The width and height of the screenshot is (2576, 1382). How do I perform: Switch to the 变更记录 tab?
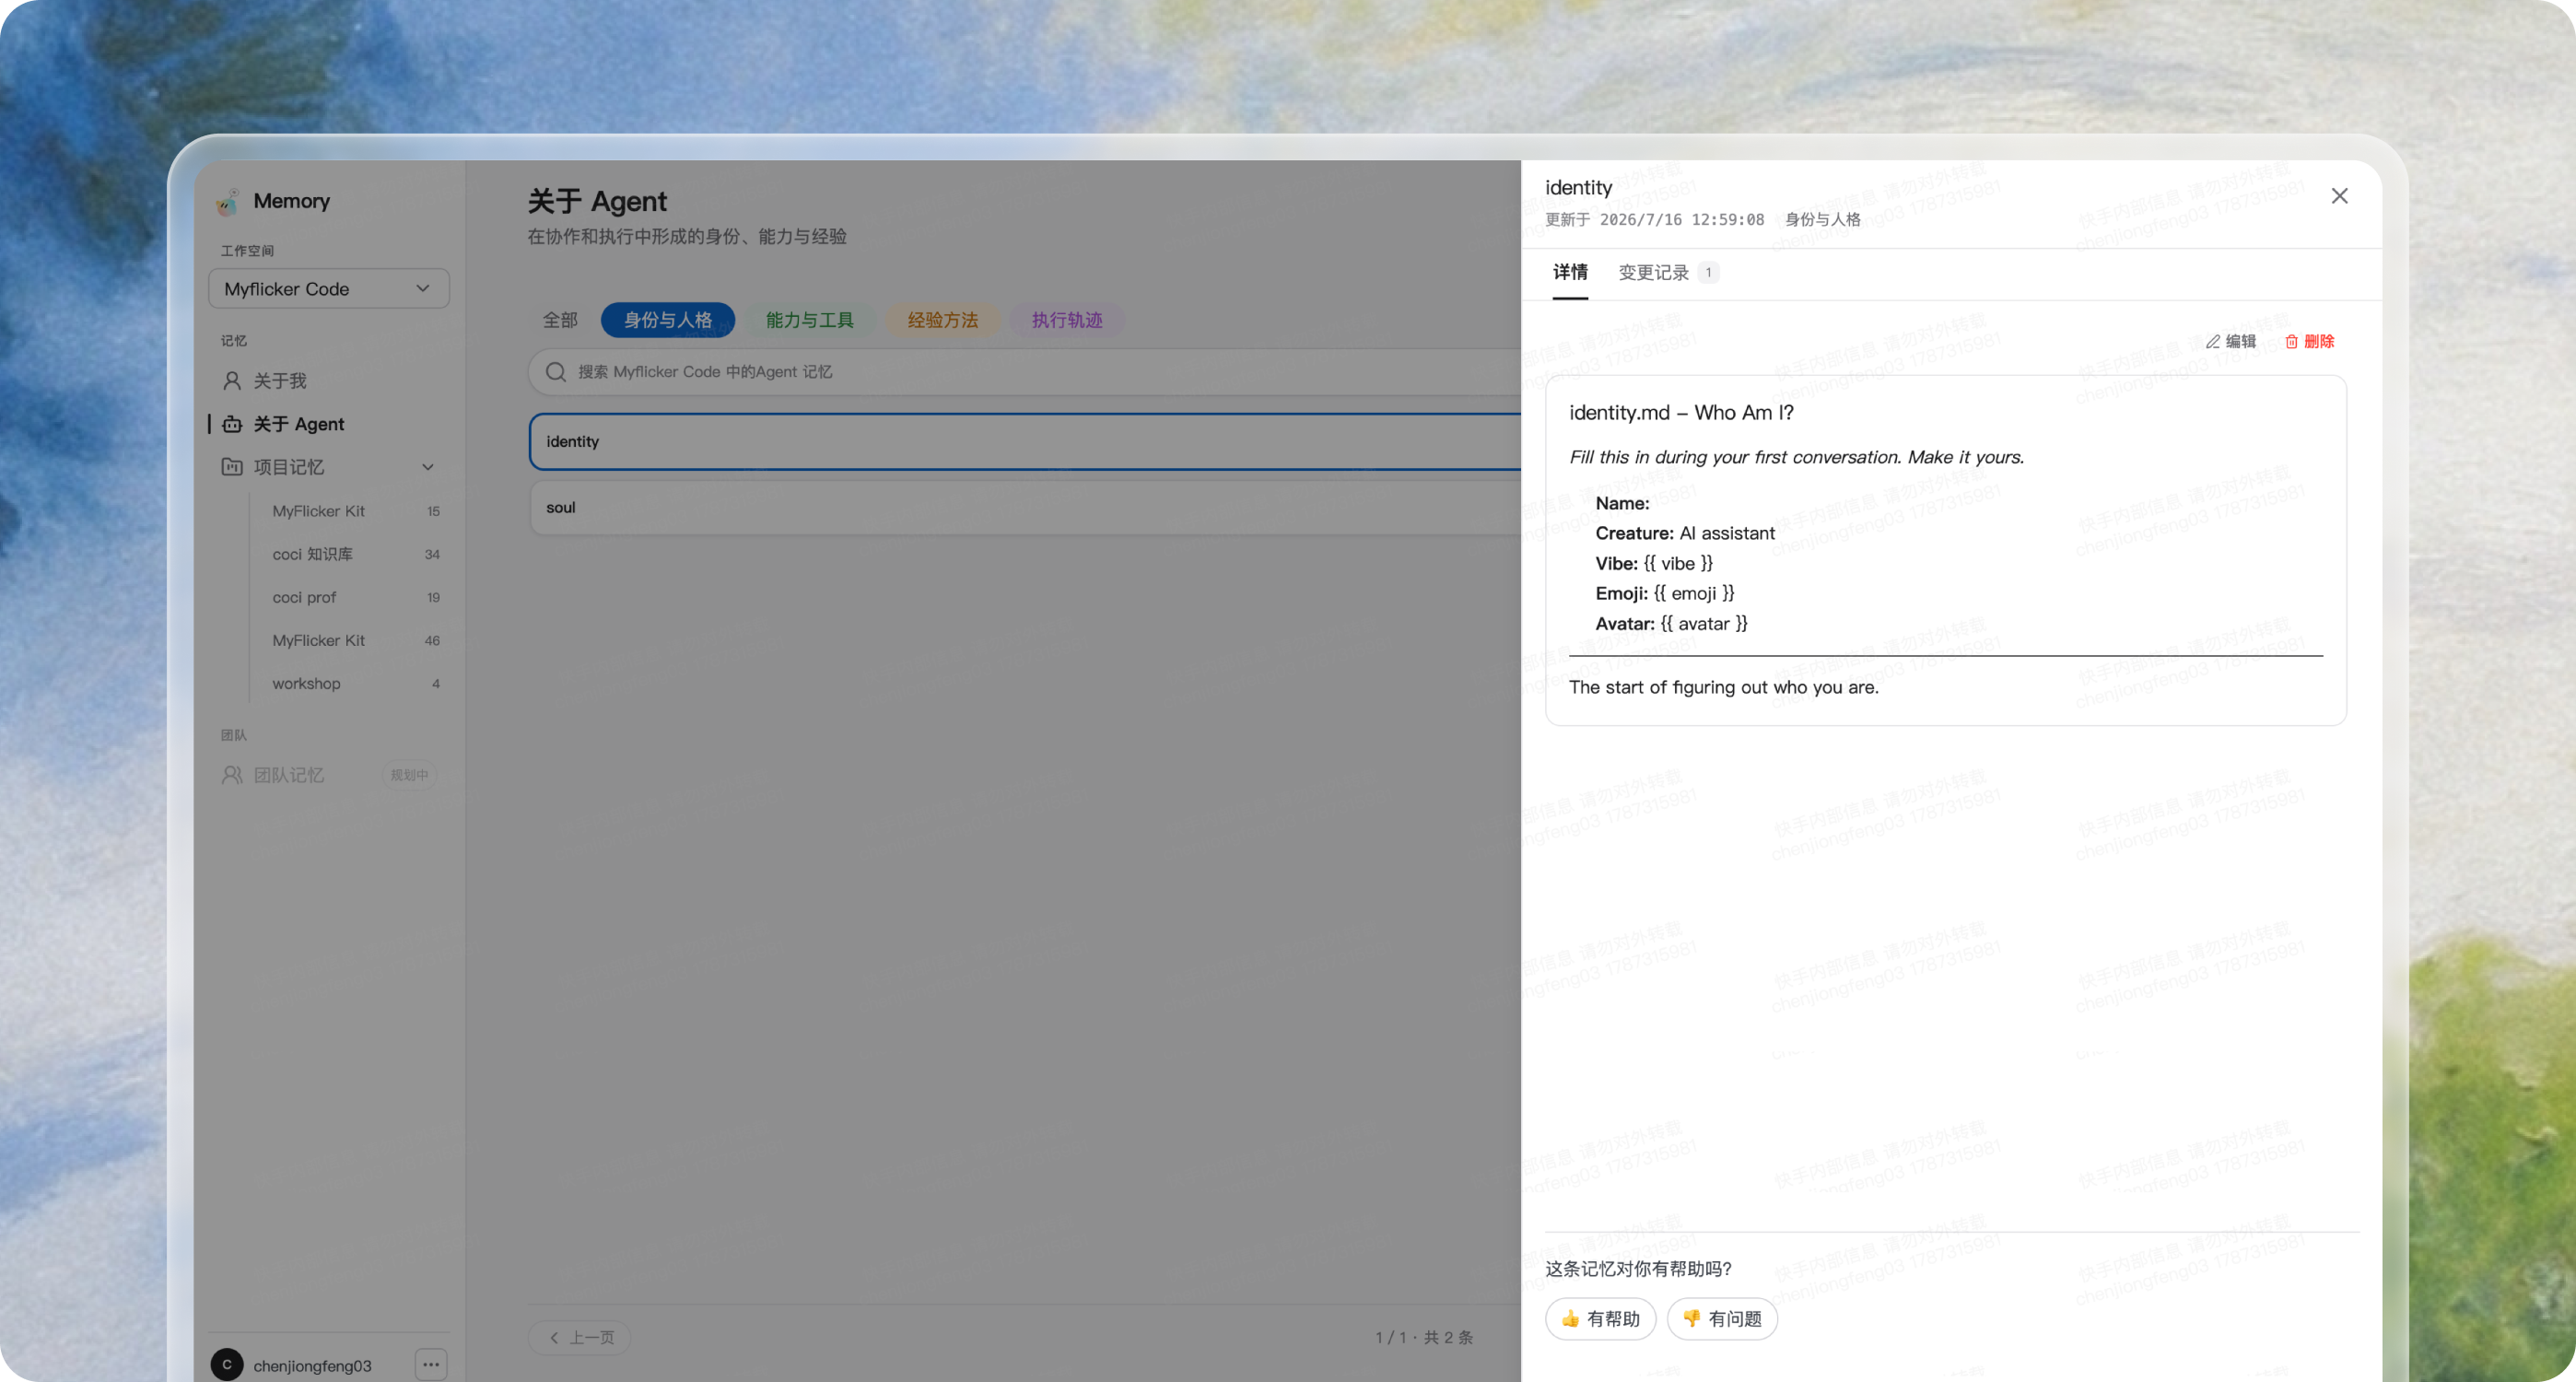[x=1668, y=272]
